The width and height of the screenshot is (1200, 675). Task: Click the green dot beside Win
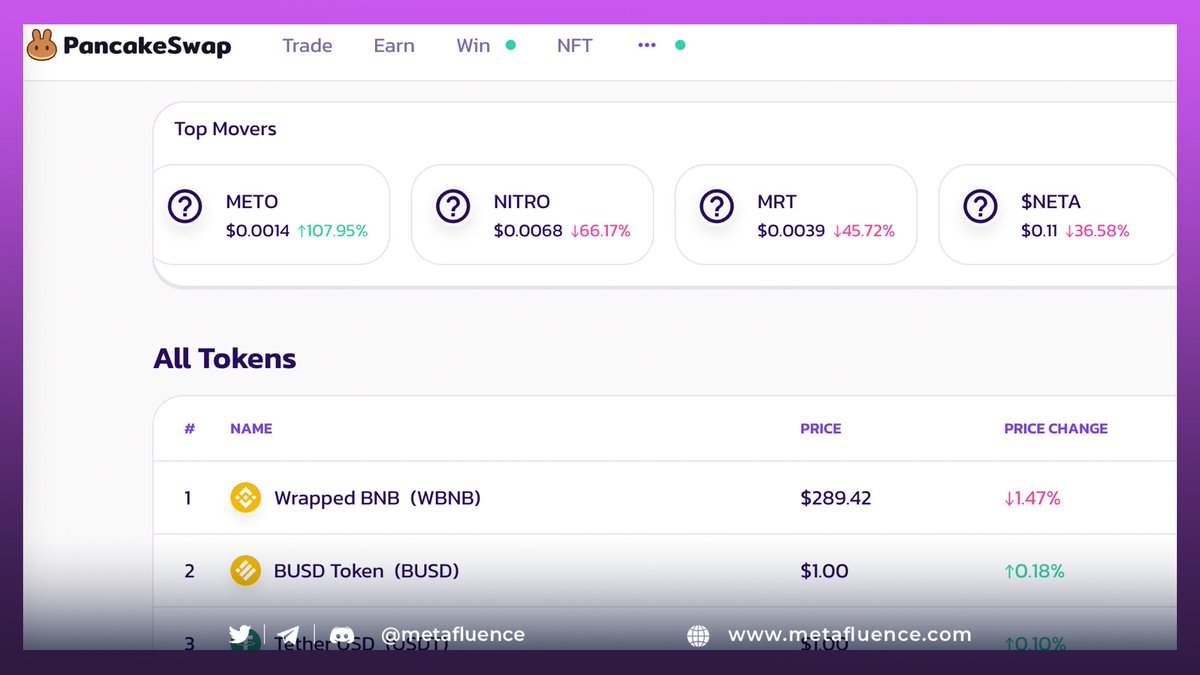(511, 45)
